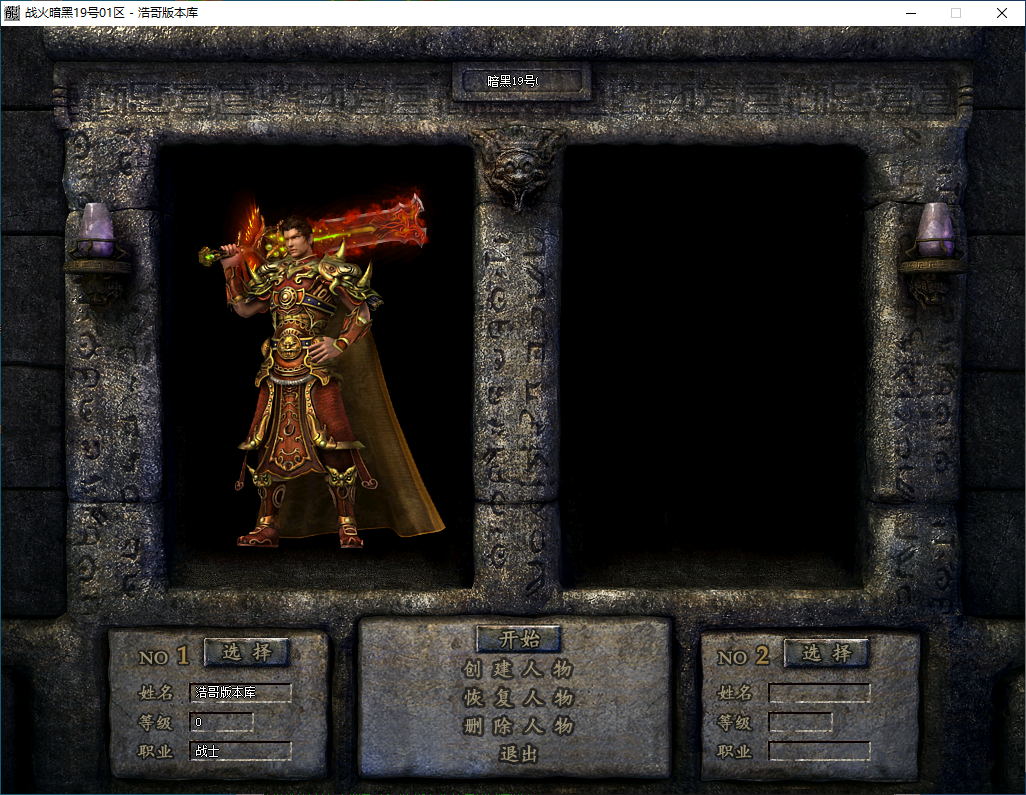The height and width of the screenshot is (795, 1026).
Task: Click 删除人物 to delete the character
Action: 518,726
